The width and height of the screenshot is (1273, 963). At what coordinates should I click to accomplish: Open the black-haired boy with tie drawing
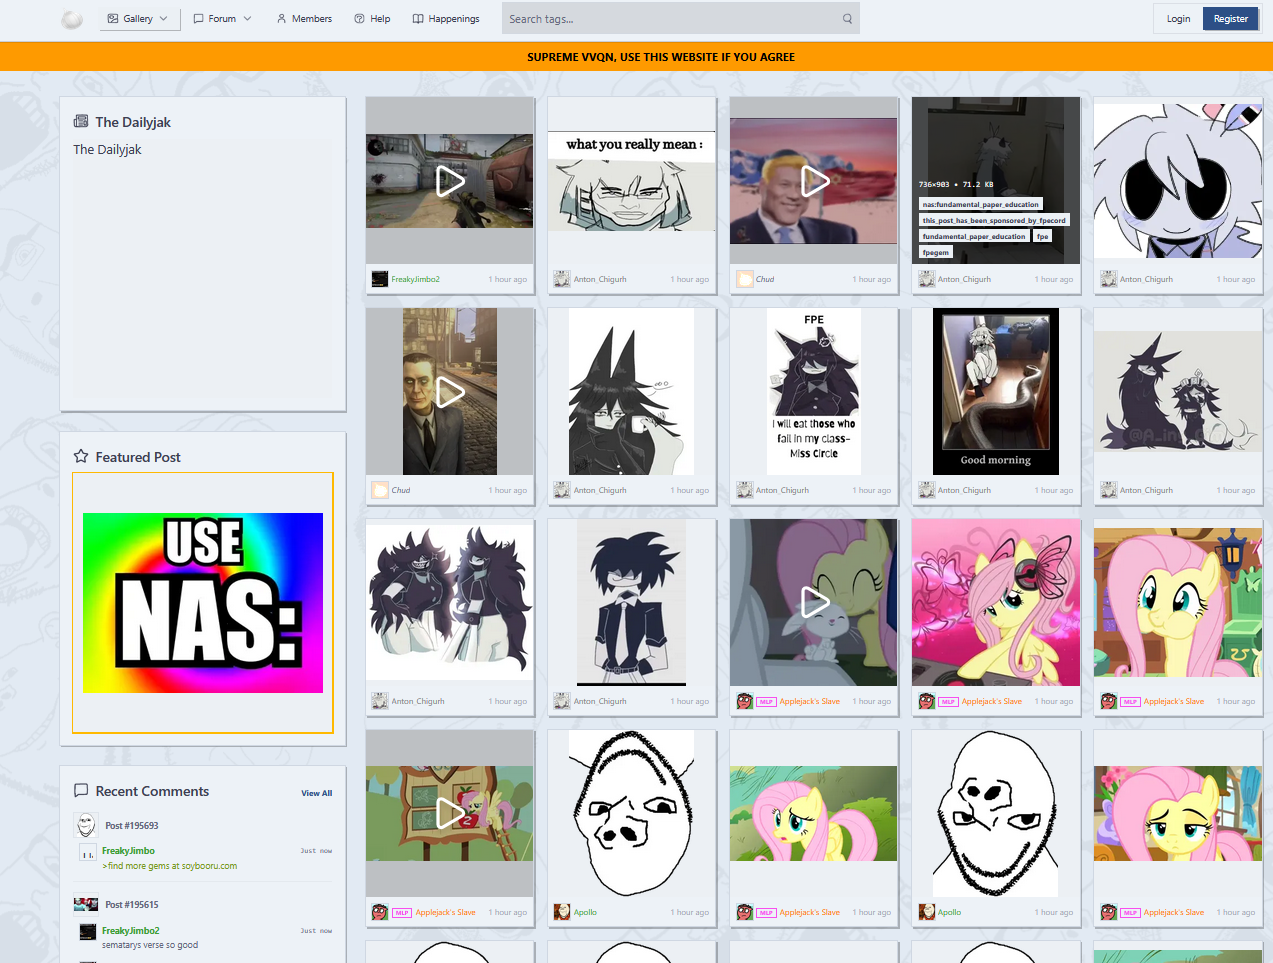click(x=632, y=603)
